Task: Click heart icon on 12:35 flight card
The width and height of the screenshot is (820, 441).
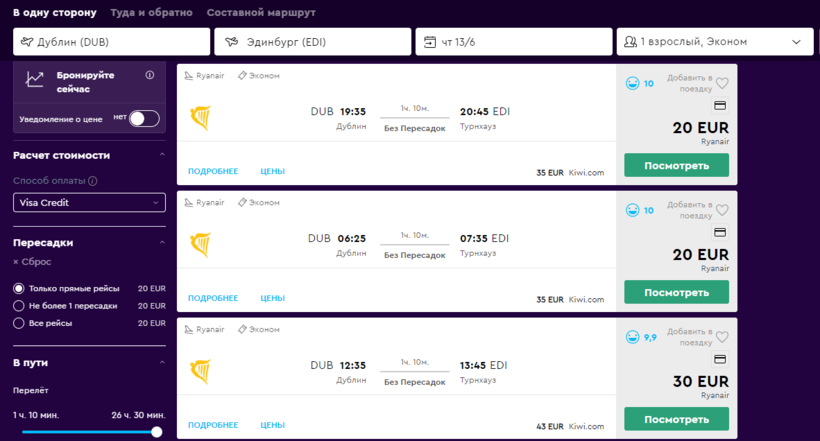Action: [x=722, y=337]
